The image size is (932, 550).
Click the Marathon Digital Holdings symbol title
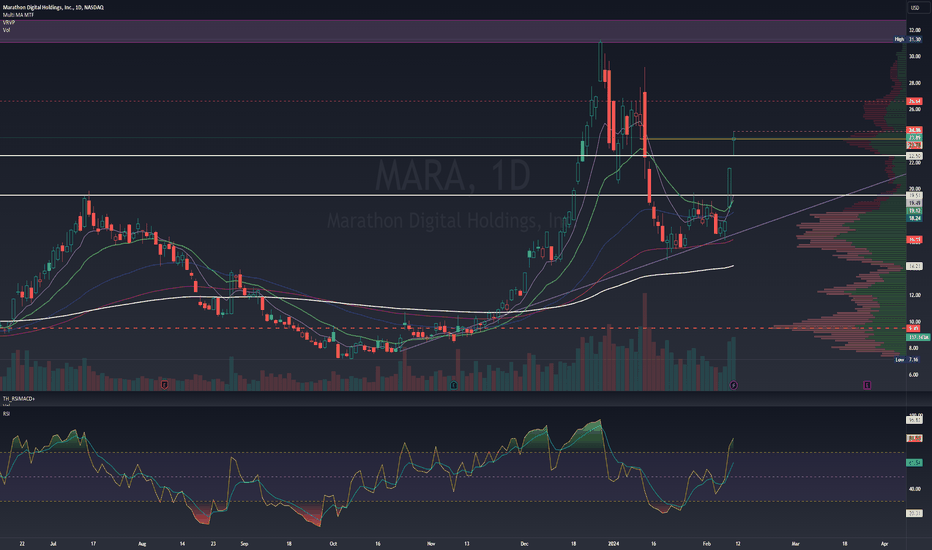pyautogui.click(x=53, y=7)
